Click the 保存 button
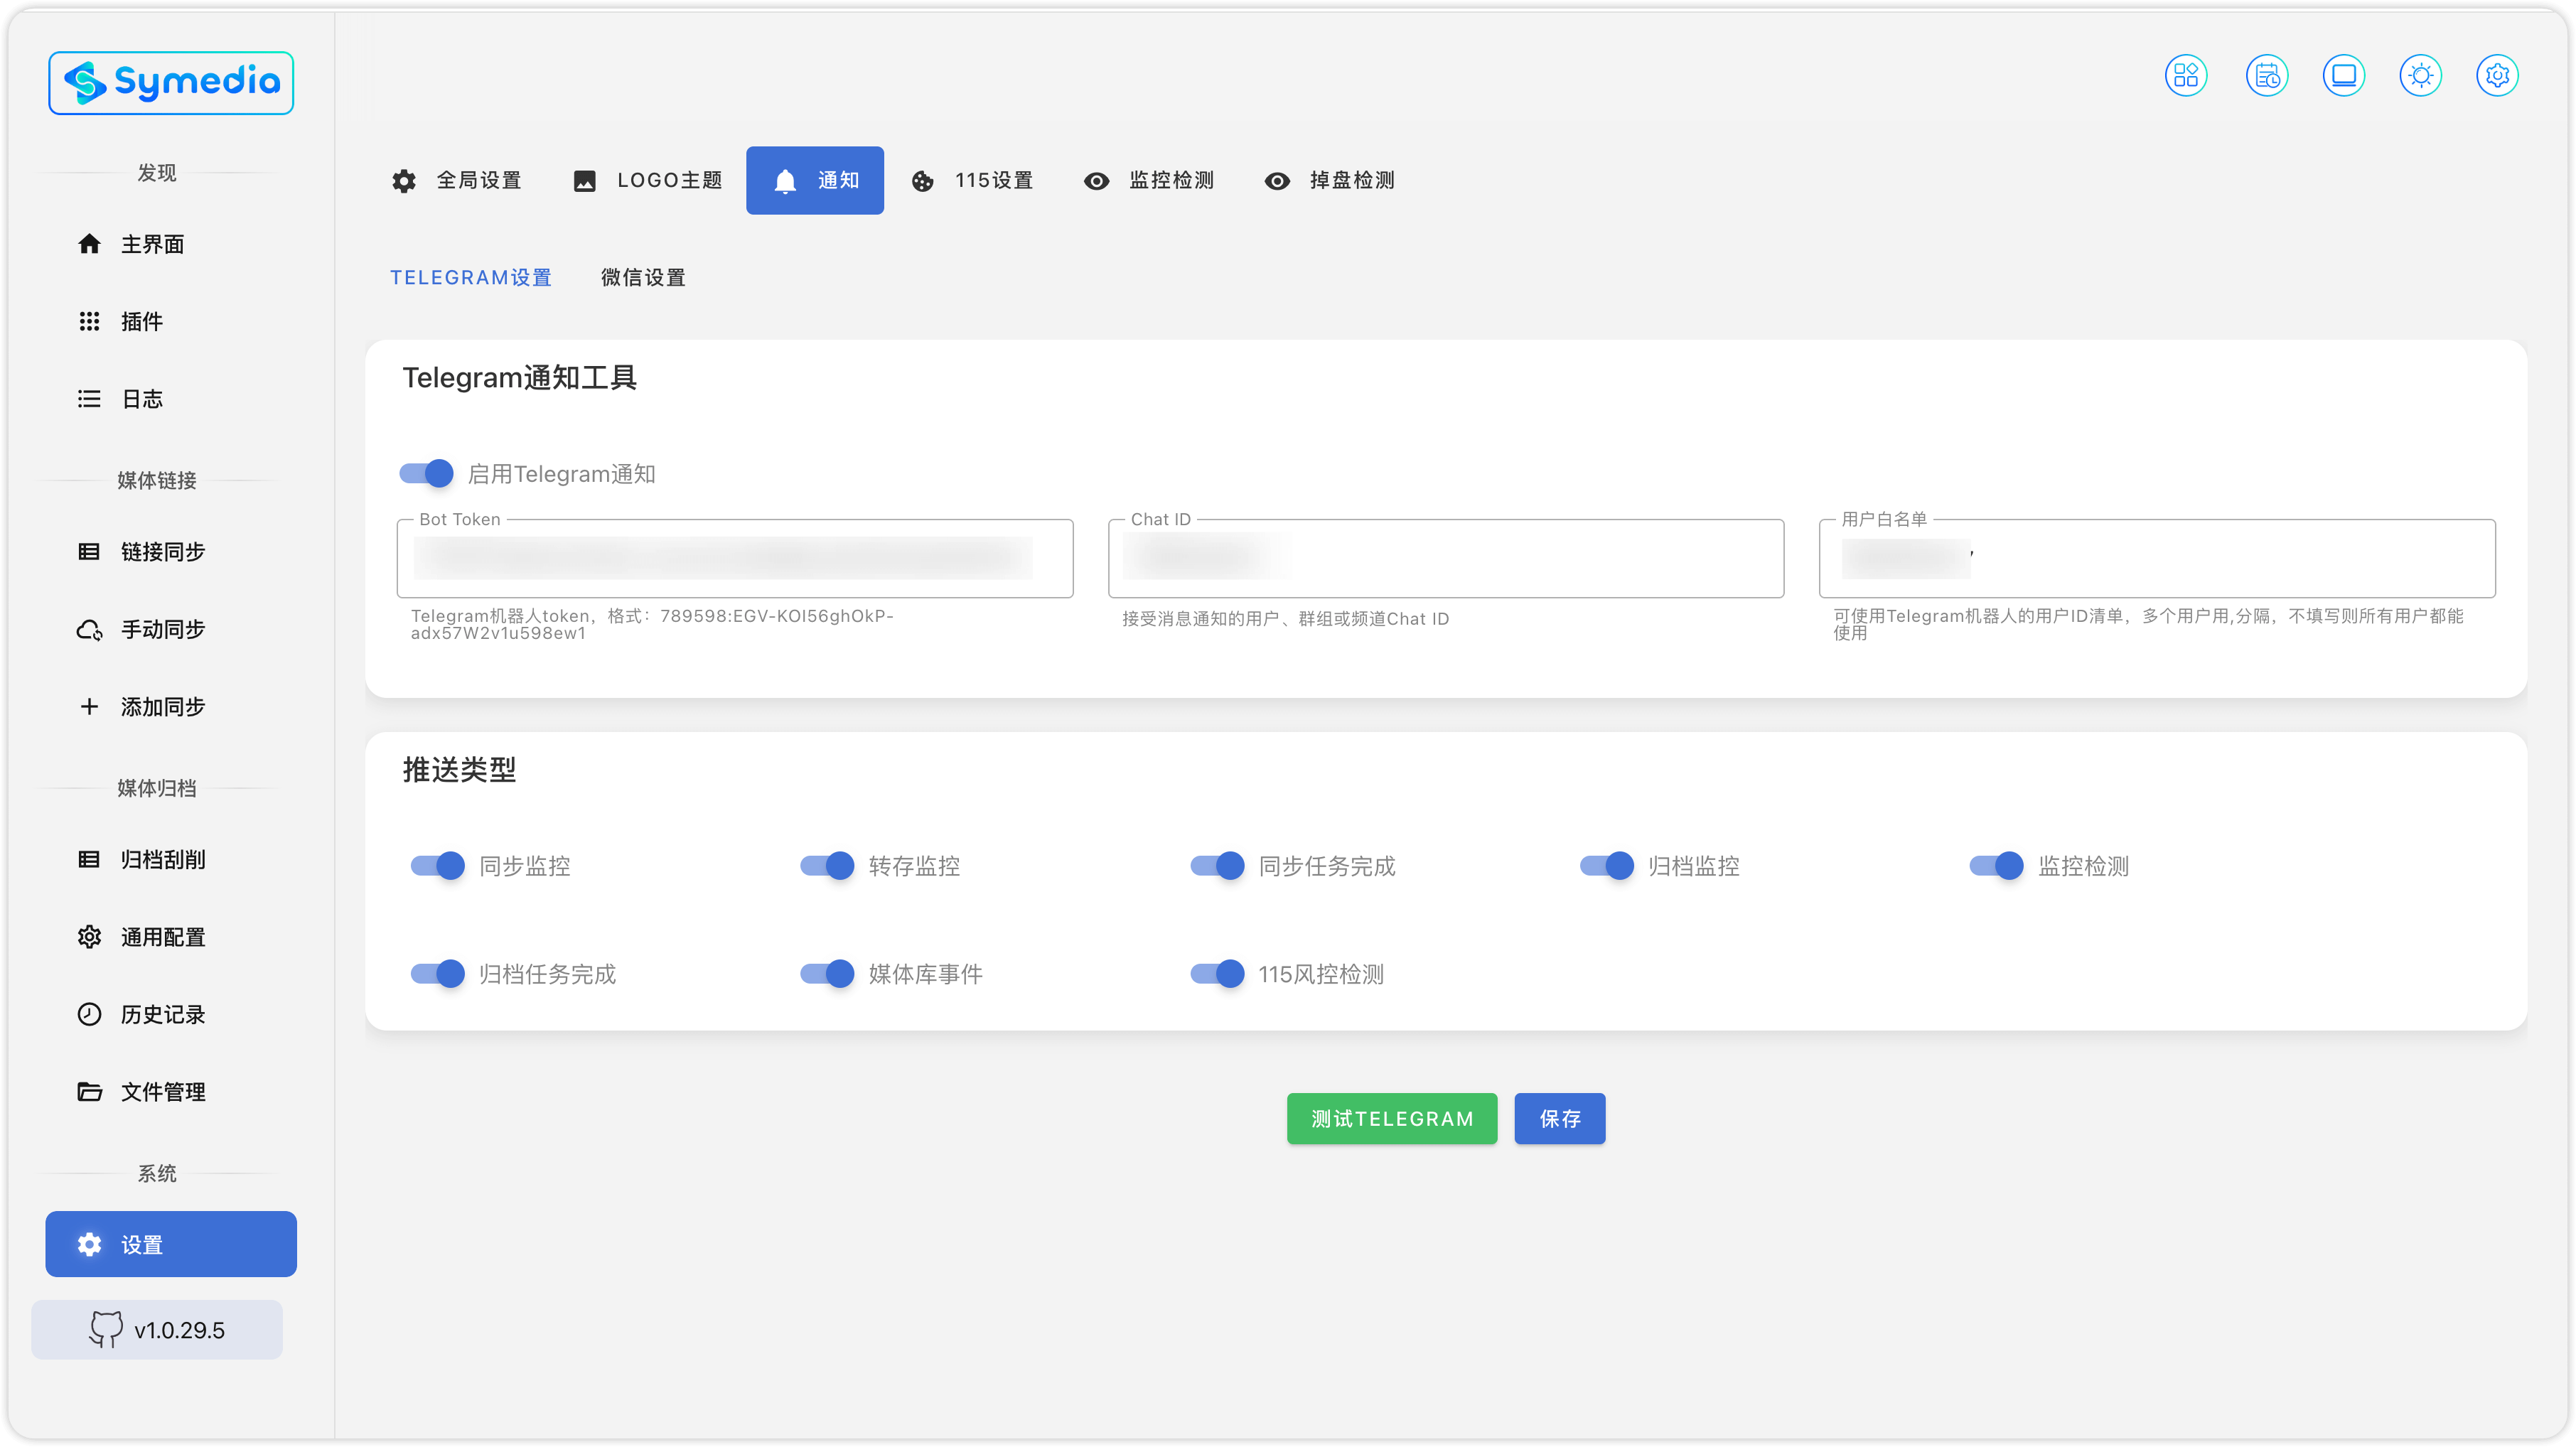The image size is (2576, 1447). pyautogui.click(x=1560, y=1119)
